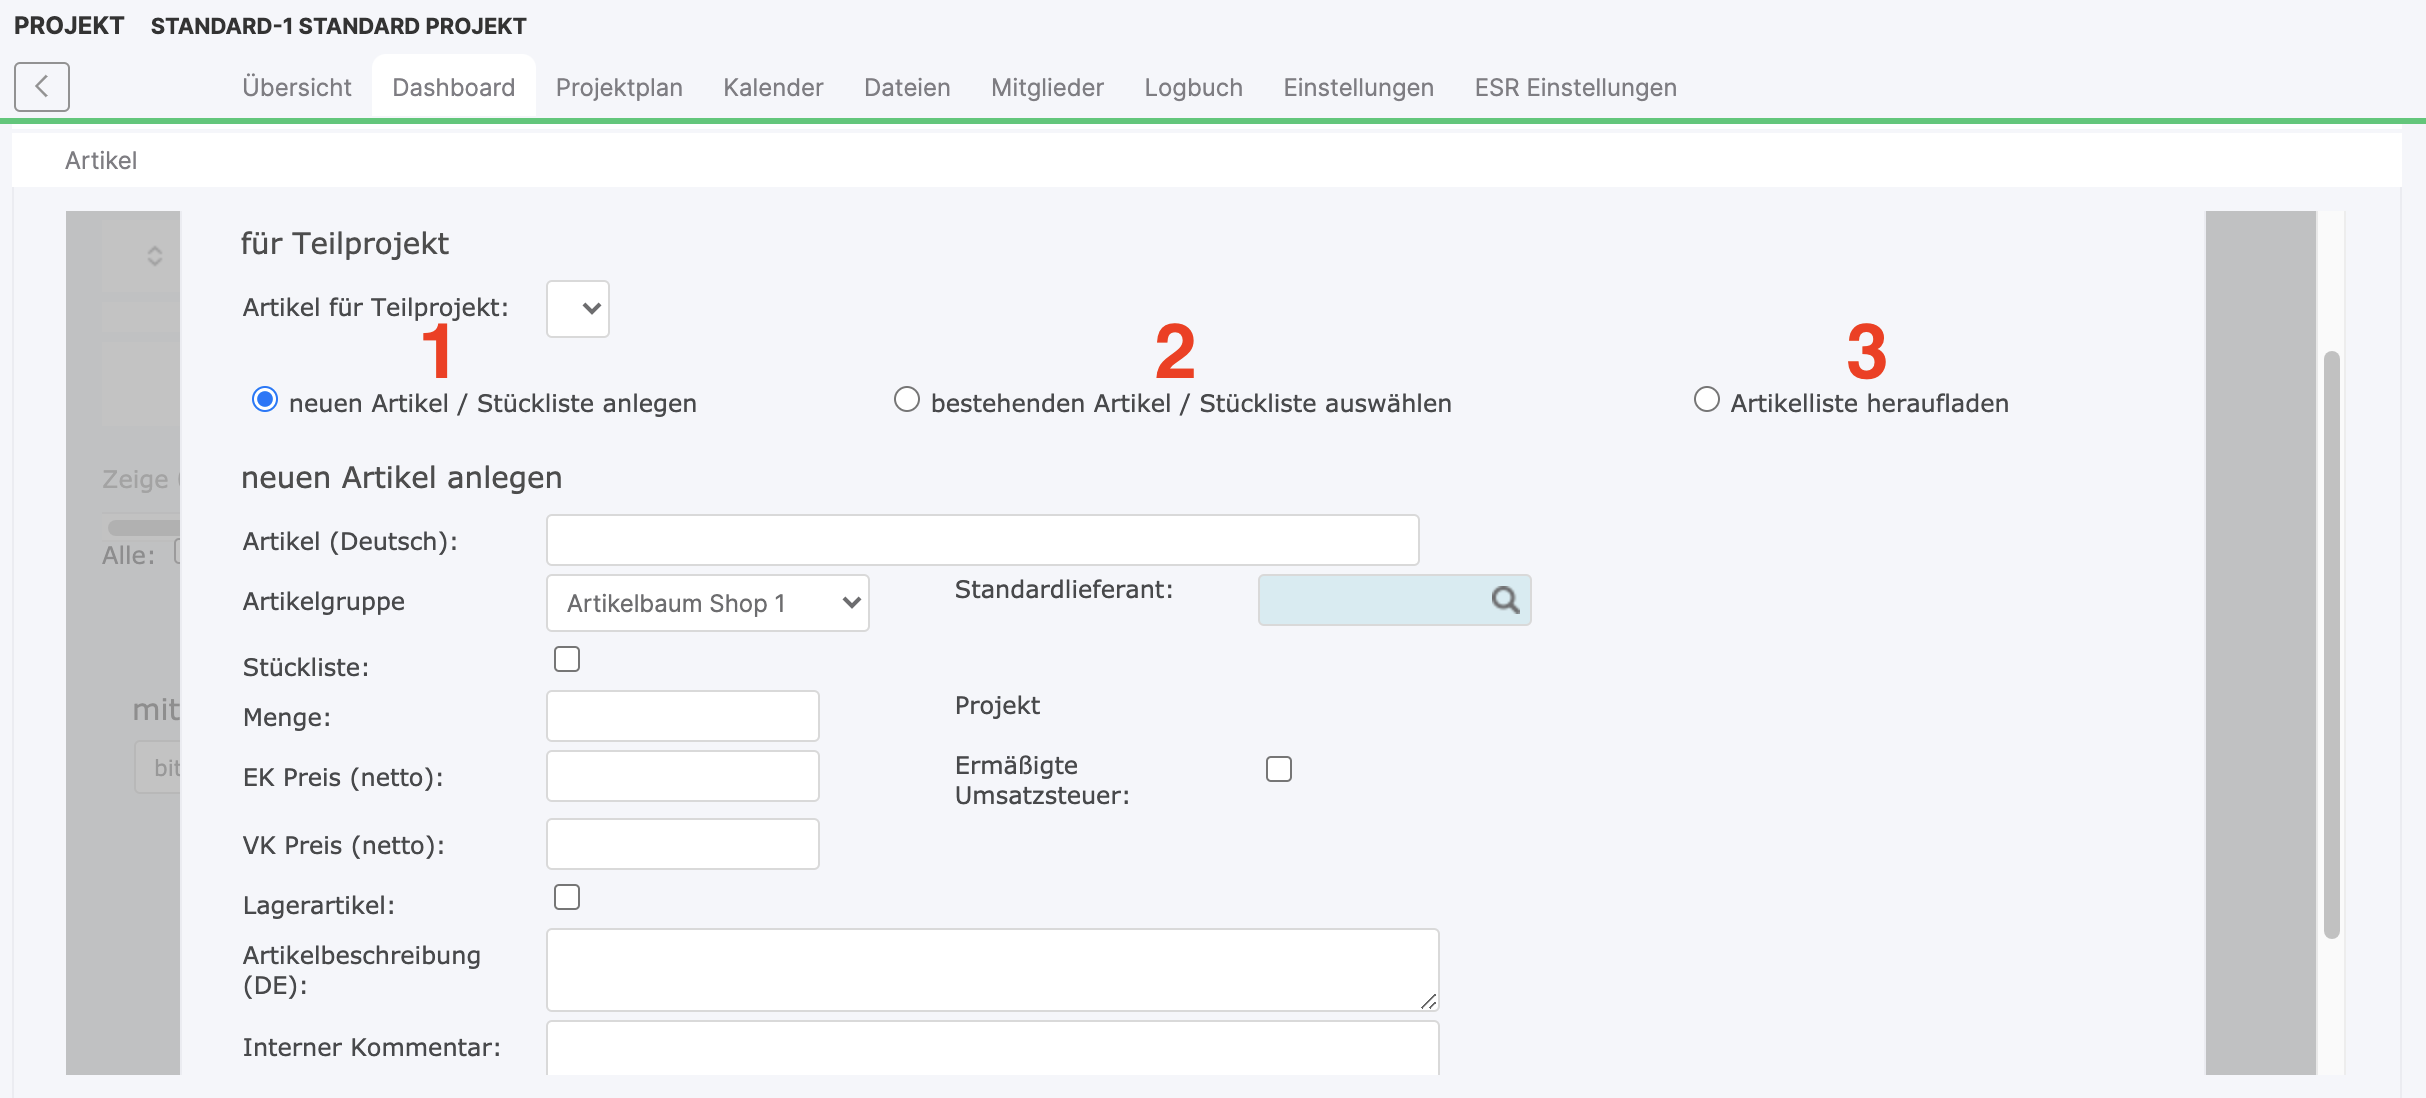Click the back arrow button
Viewport: 2426px width, 1098px height.
click(41, 87)
